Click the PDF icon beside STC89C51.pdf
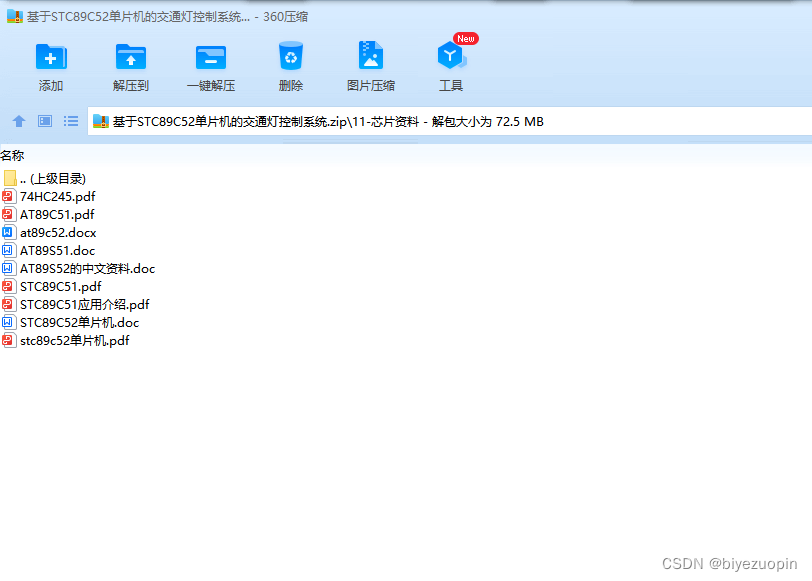Screen dimensions: 812x581 [x=8, y=286]
